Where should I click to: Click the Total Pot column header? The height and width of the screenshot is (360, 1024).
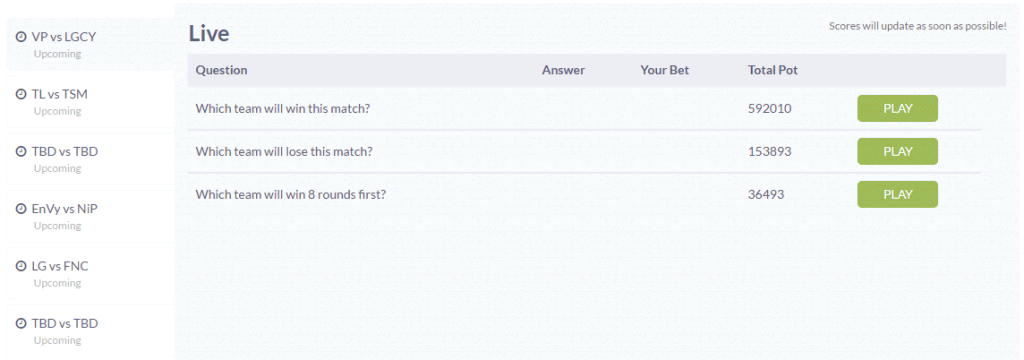coord(773,70)
